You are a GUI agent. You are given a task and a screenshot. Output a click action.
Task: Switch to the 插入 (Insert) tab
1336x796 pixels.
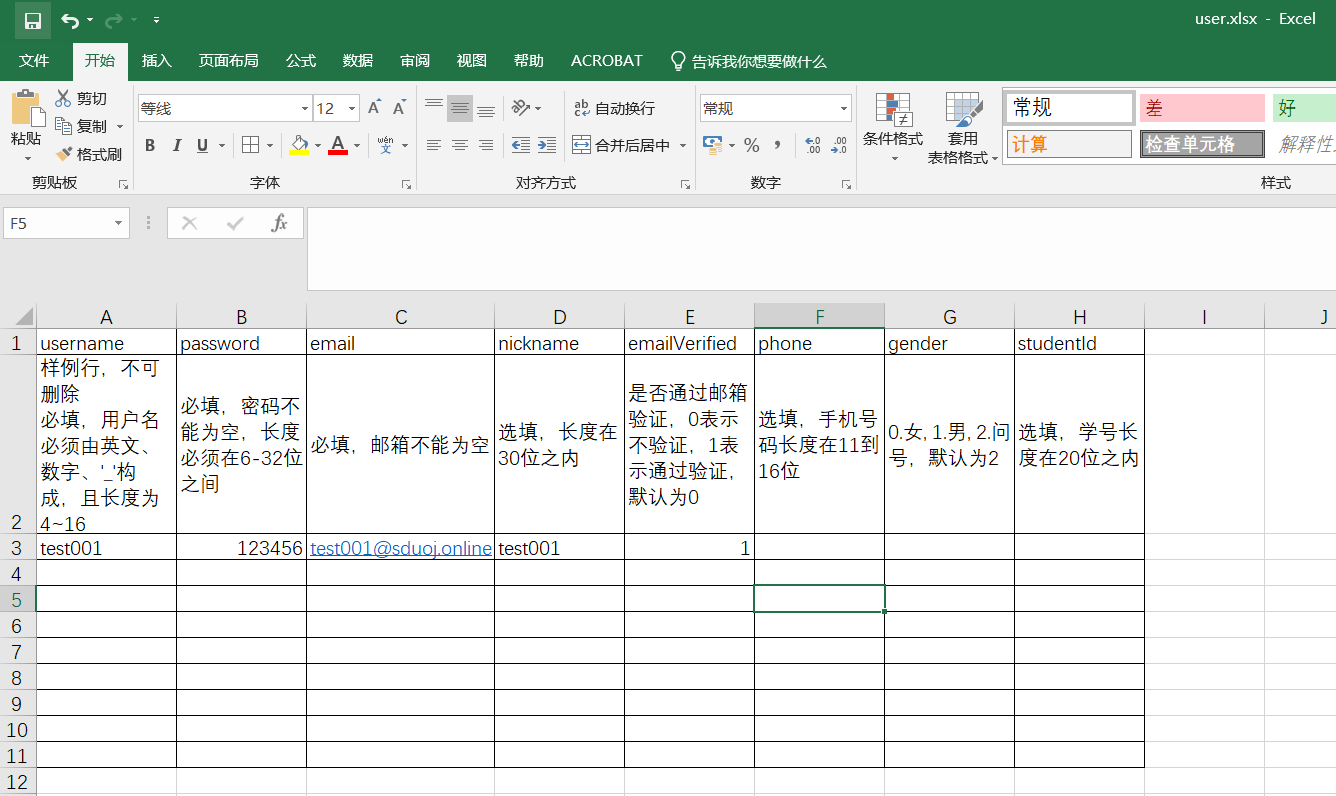(x=157, y=61)
